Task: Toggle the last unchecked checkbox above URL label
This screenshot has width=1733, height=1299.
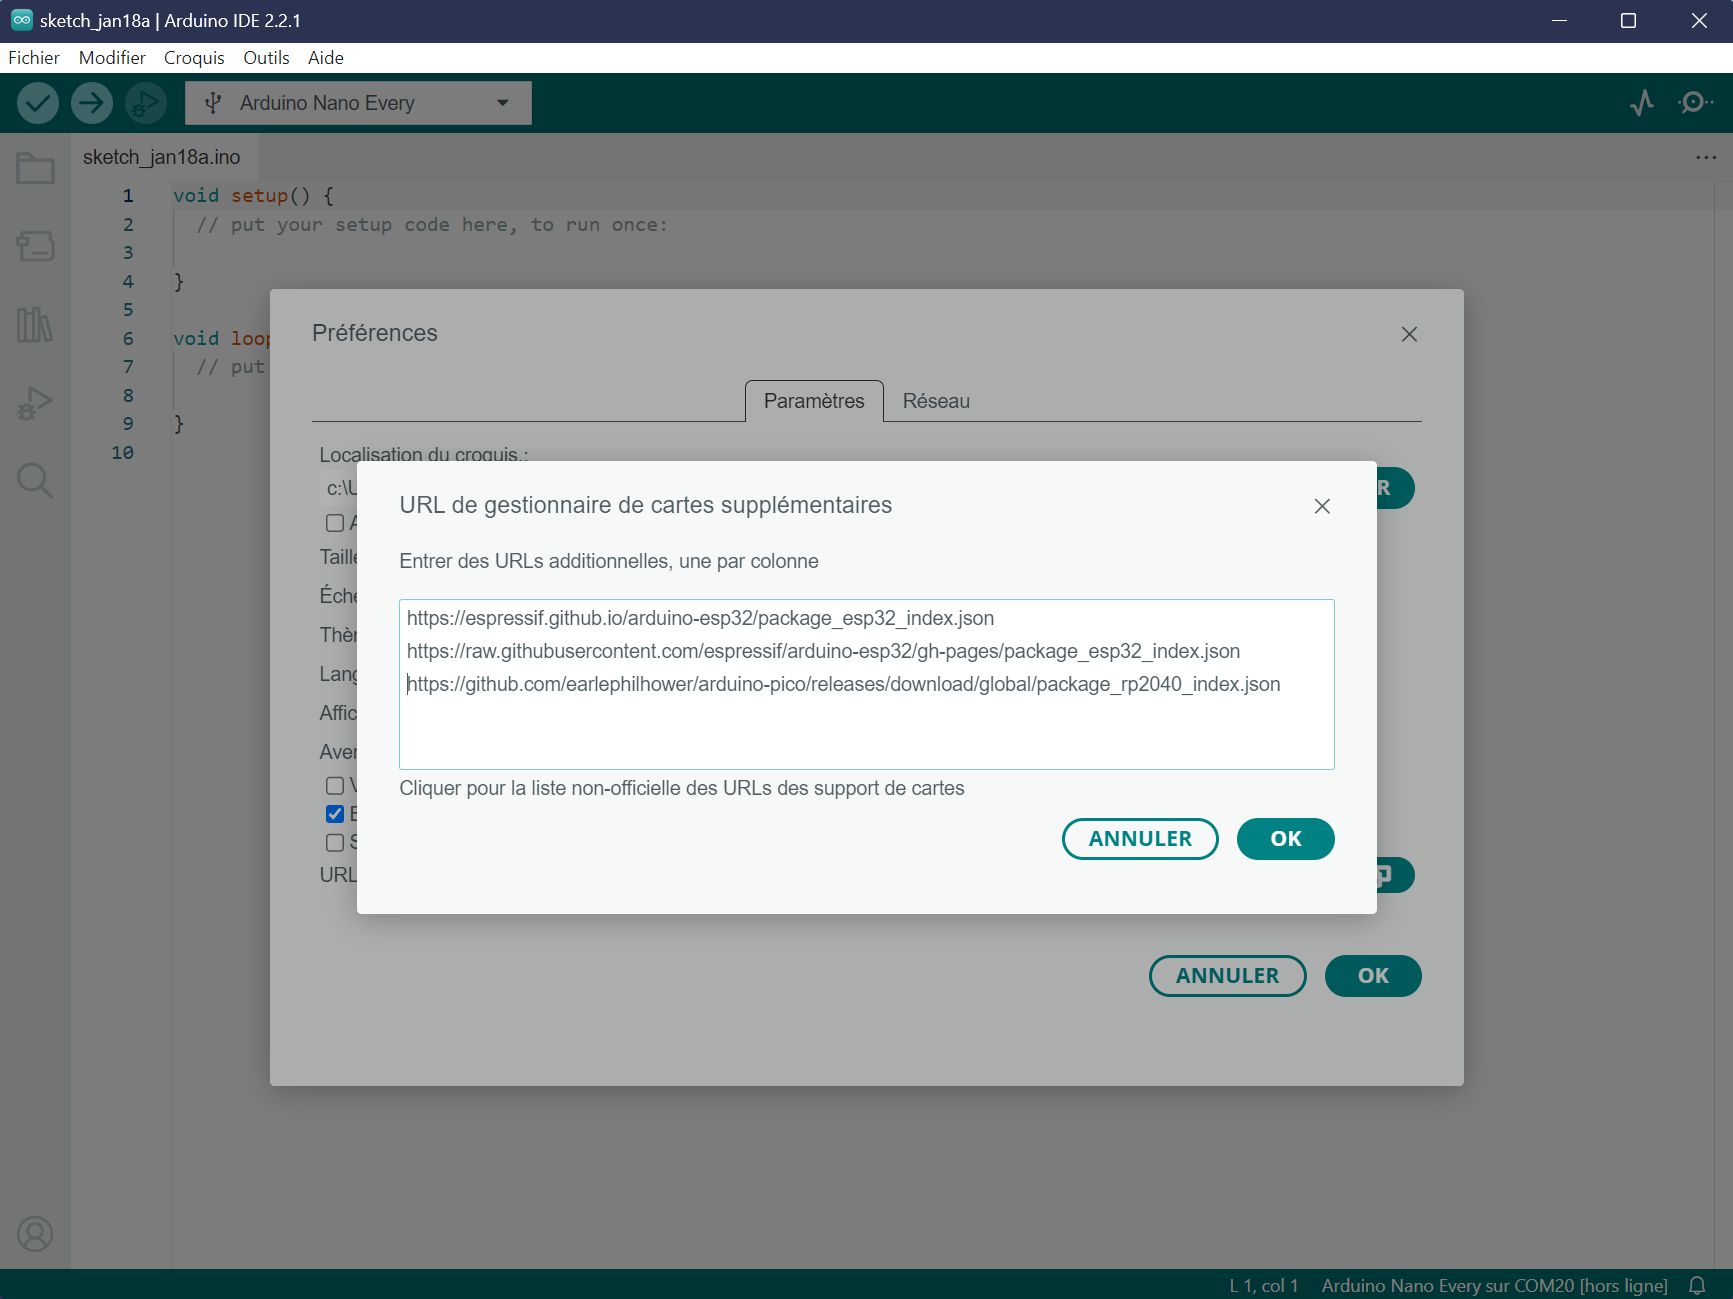Action: click(x=335, y=843)
